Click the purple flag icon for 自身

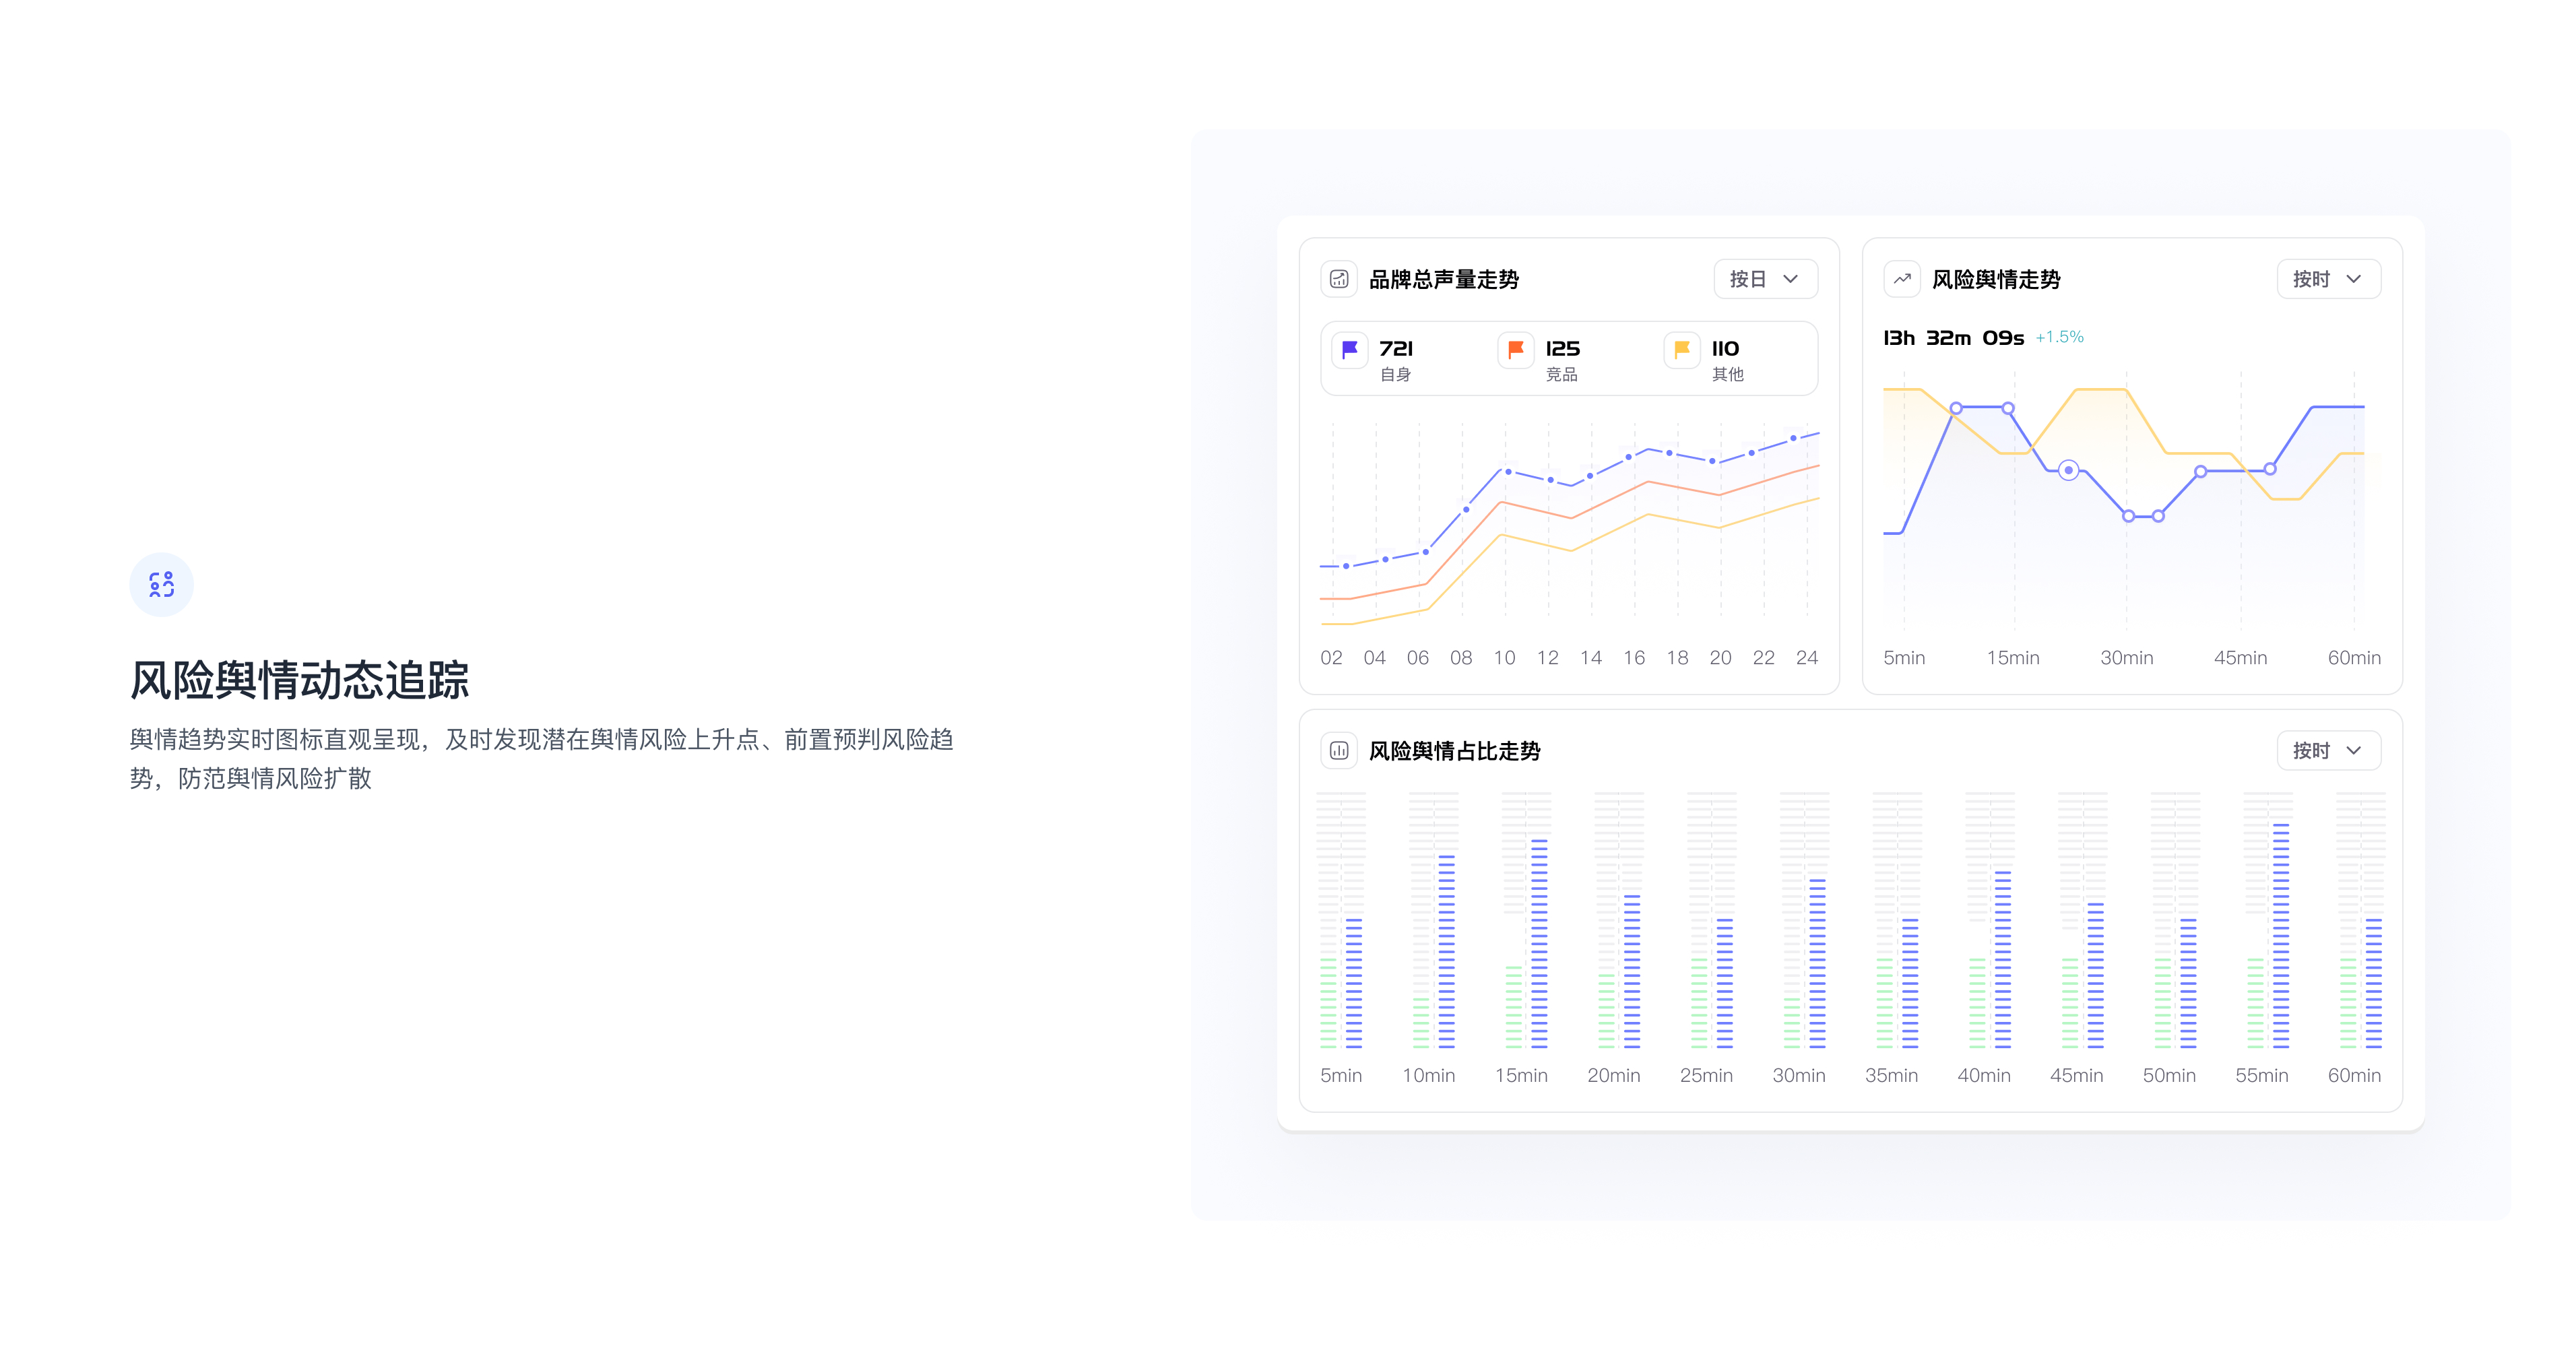pos(1349,350)
